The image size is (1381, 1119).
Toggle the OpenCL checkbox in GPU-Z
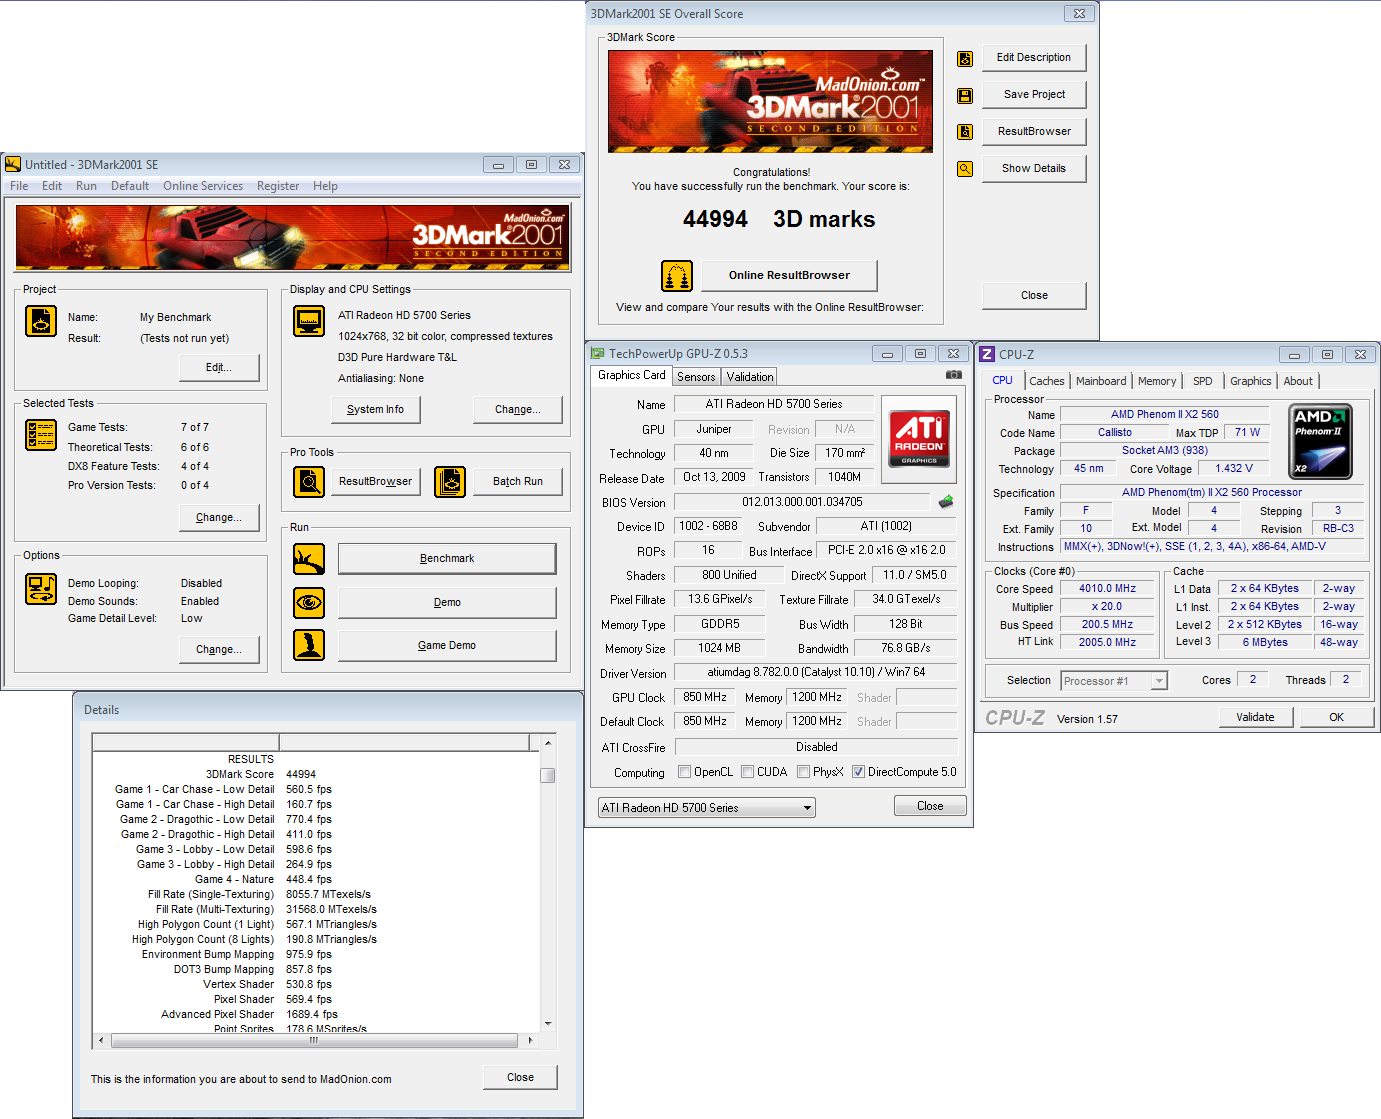click(x=684, y=772)
